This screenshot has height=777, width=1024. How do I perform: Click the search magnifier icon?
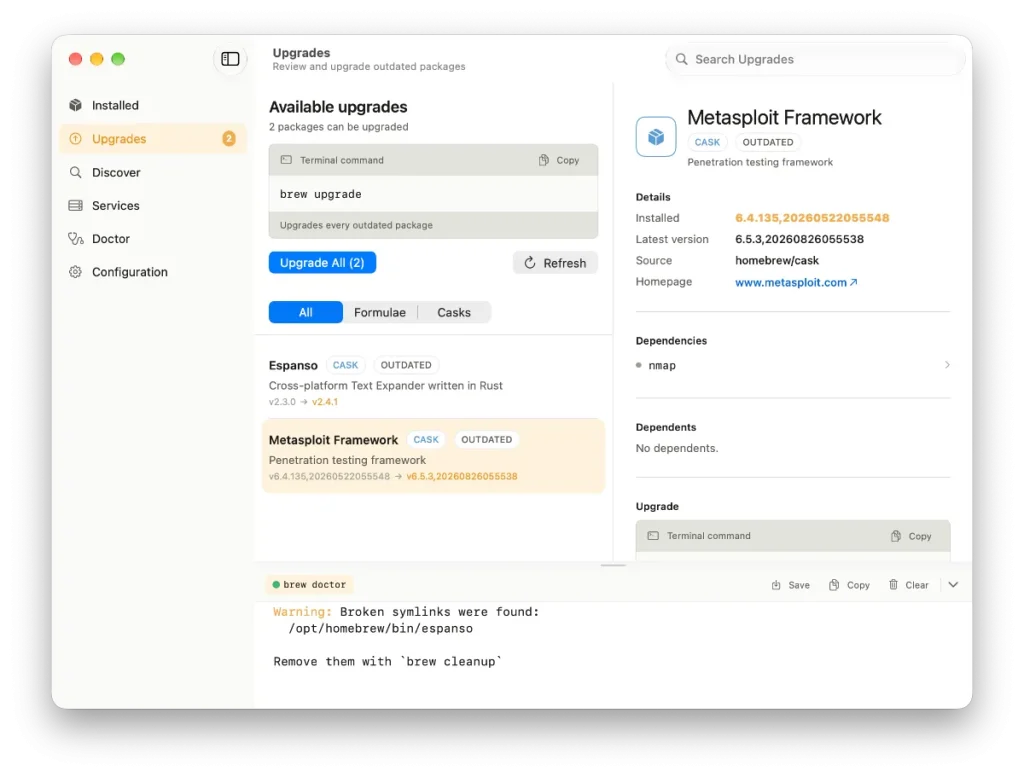tap(681, 59)
